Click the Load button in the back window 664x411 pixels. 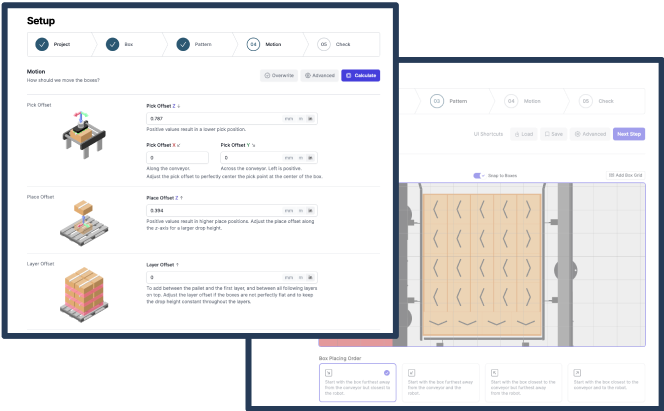(x=524, y=134)
